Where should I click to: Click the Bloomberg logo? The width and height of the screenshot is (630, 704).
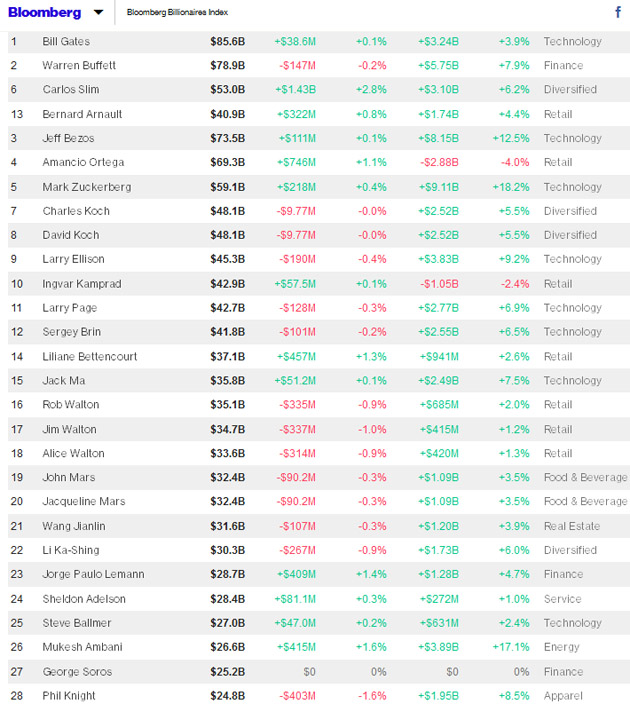(x=45, y=13)
